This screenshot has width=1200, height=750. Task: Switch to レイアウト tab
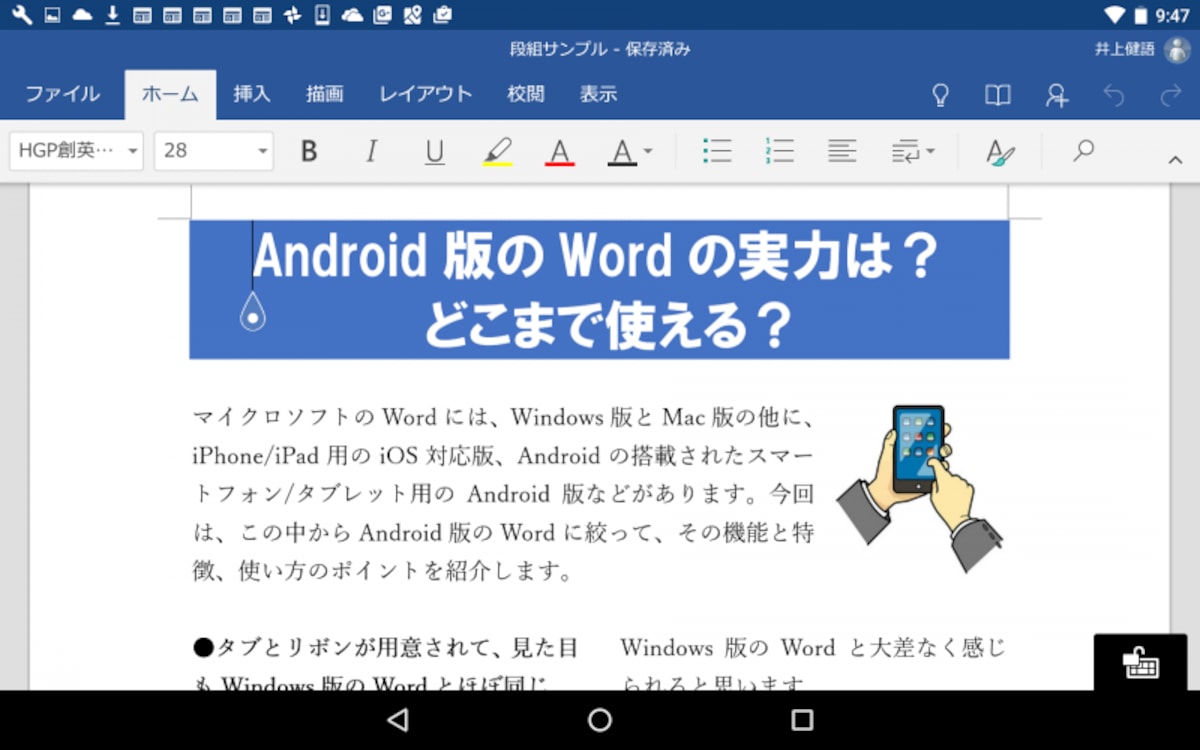pyautogui.click(x=425, y=94)
